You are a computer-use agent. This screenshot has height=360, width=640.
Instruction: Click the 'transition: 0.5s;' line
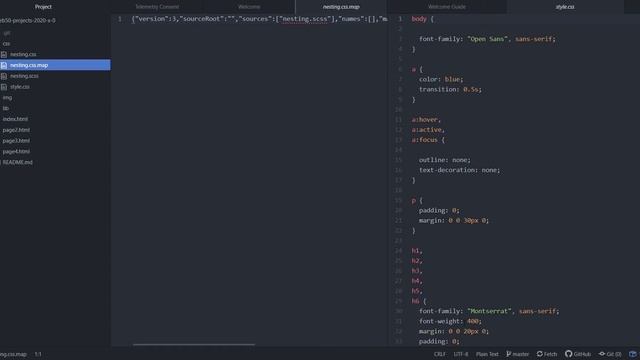[x=450, y=89]
